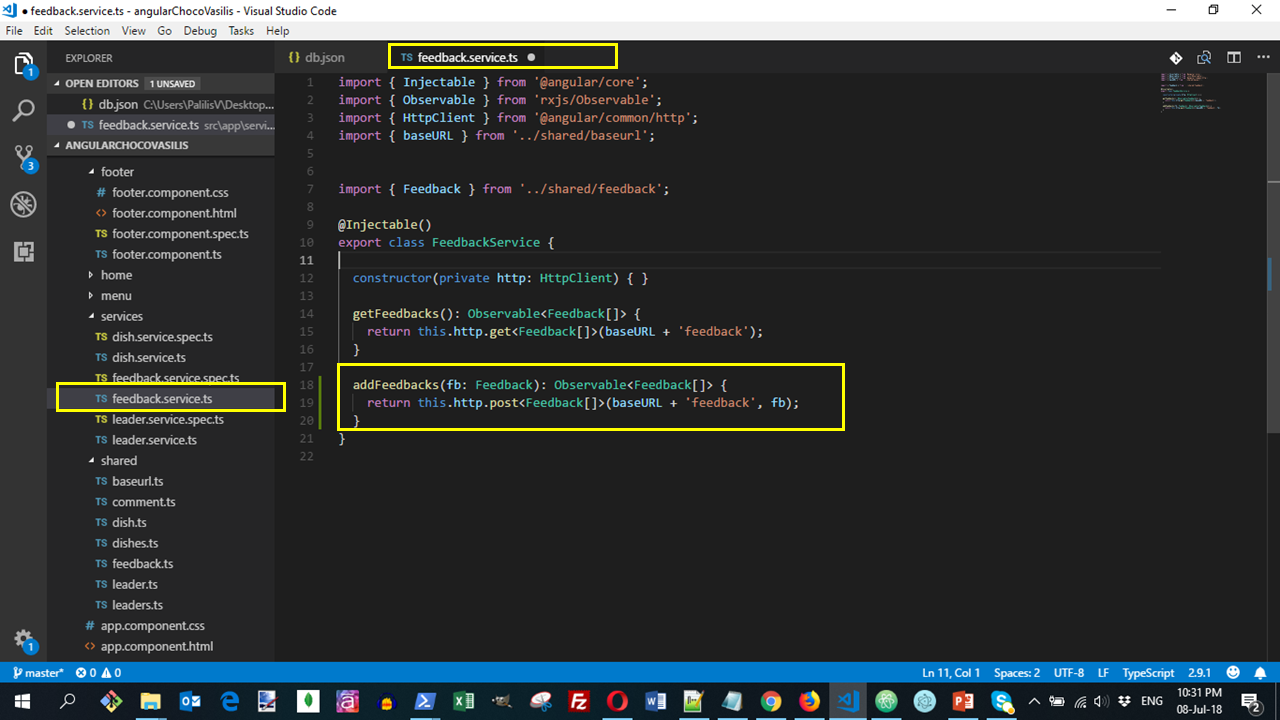
Task: Open the Extensions view in activity bar
Action: [x=23, y=252]
